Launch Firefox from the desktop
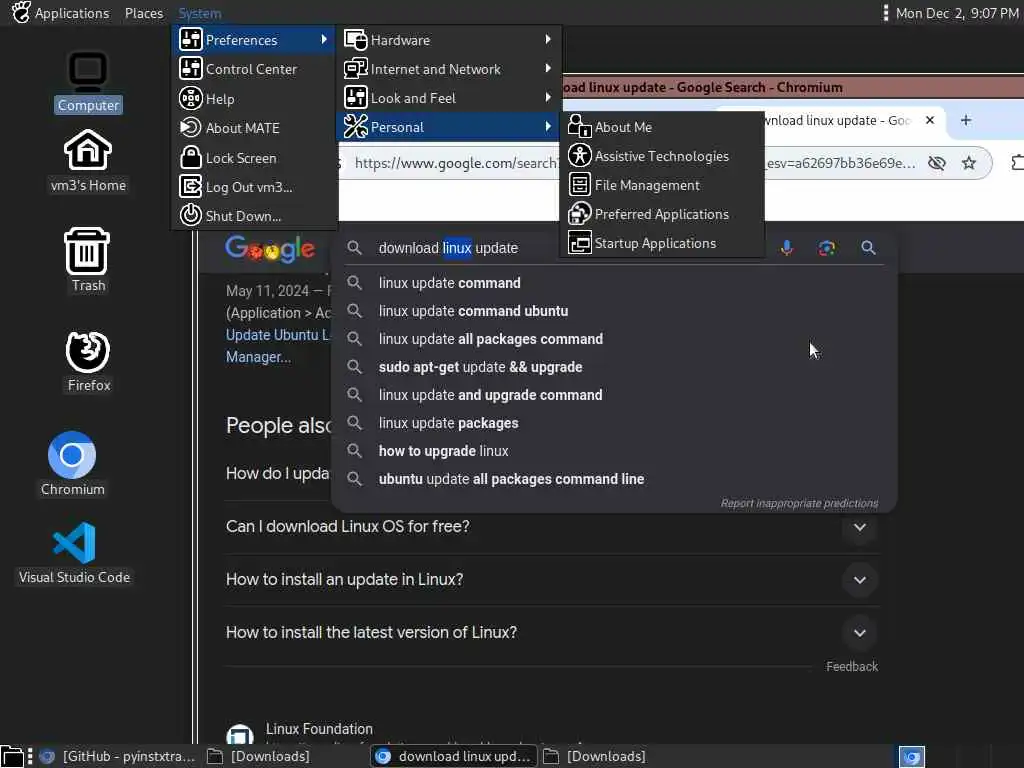Viewport: 1024px width, 768px height. coord(88,361)
